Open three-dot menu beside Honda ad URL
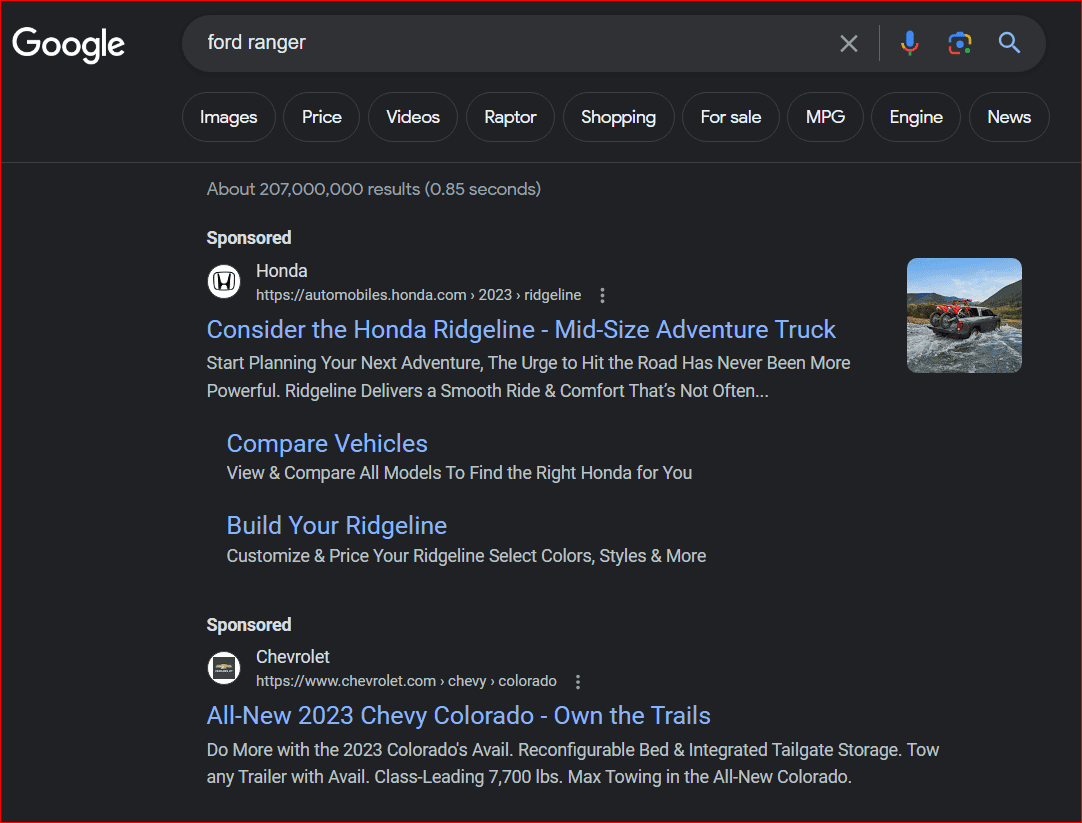The height and width of the screenshot is (823, 1082). coord(602,295)
